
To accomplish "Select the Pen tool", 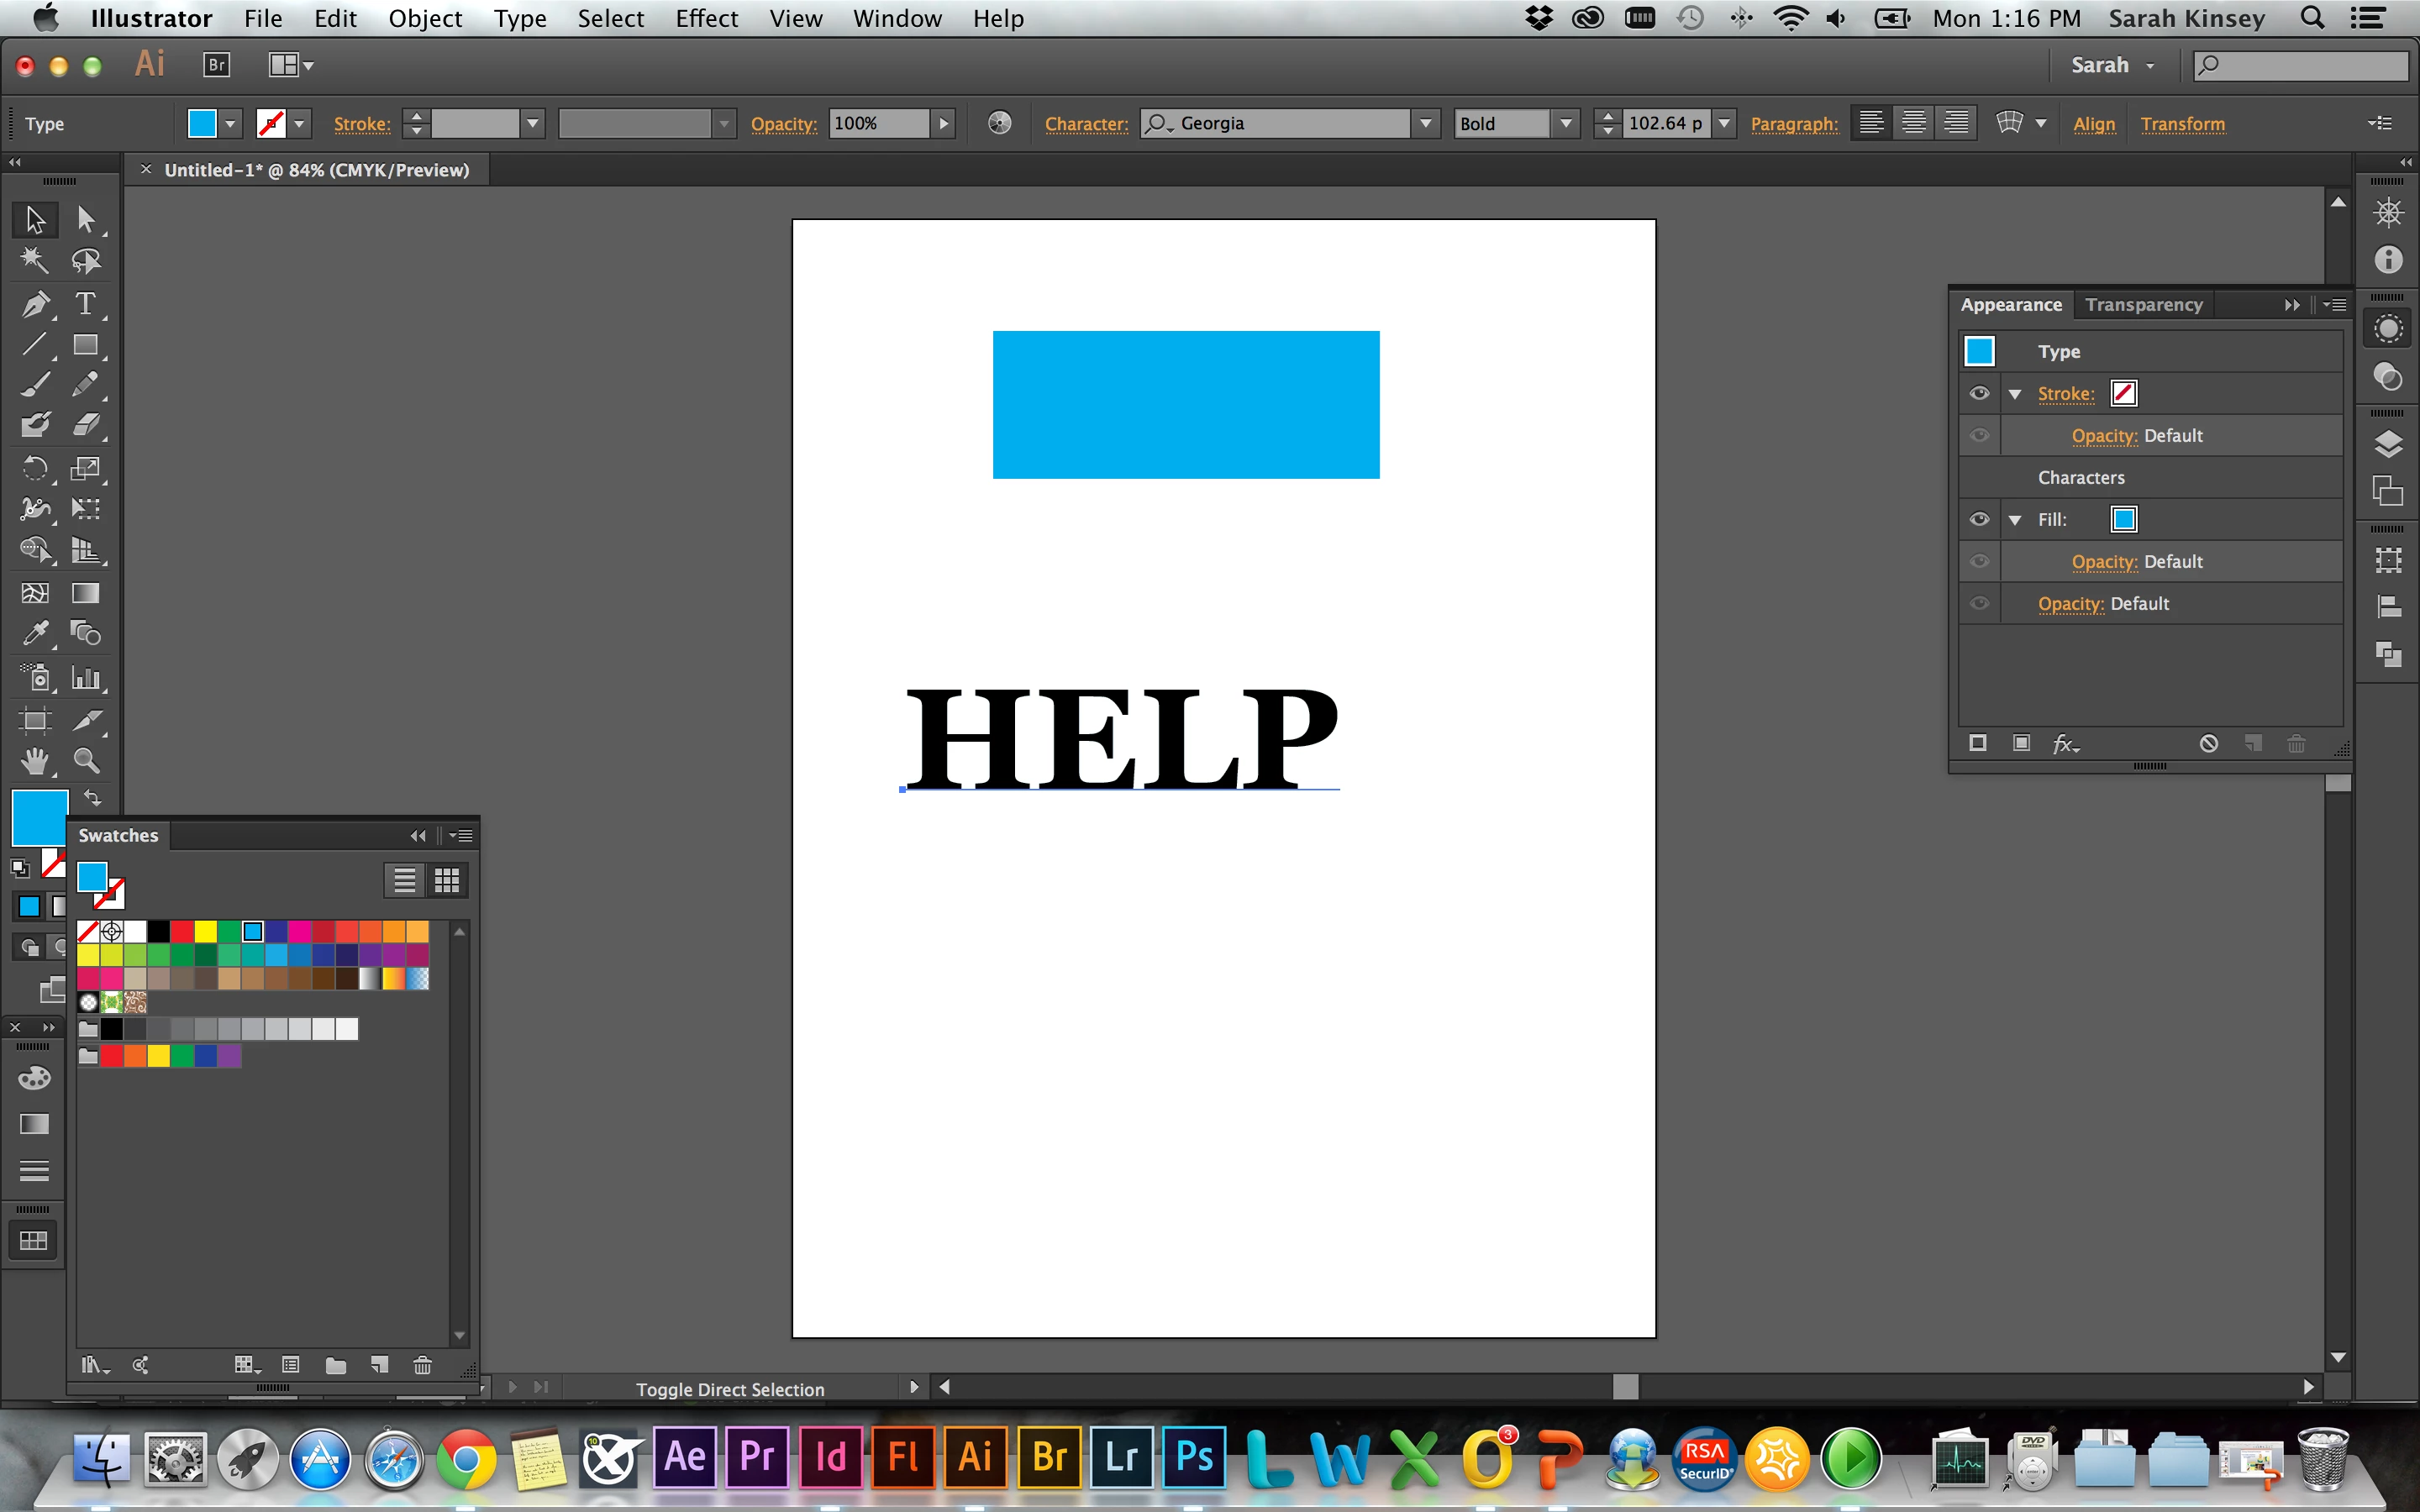I will pyautogui.click(x=35, y=303).
